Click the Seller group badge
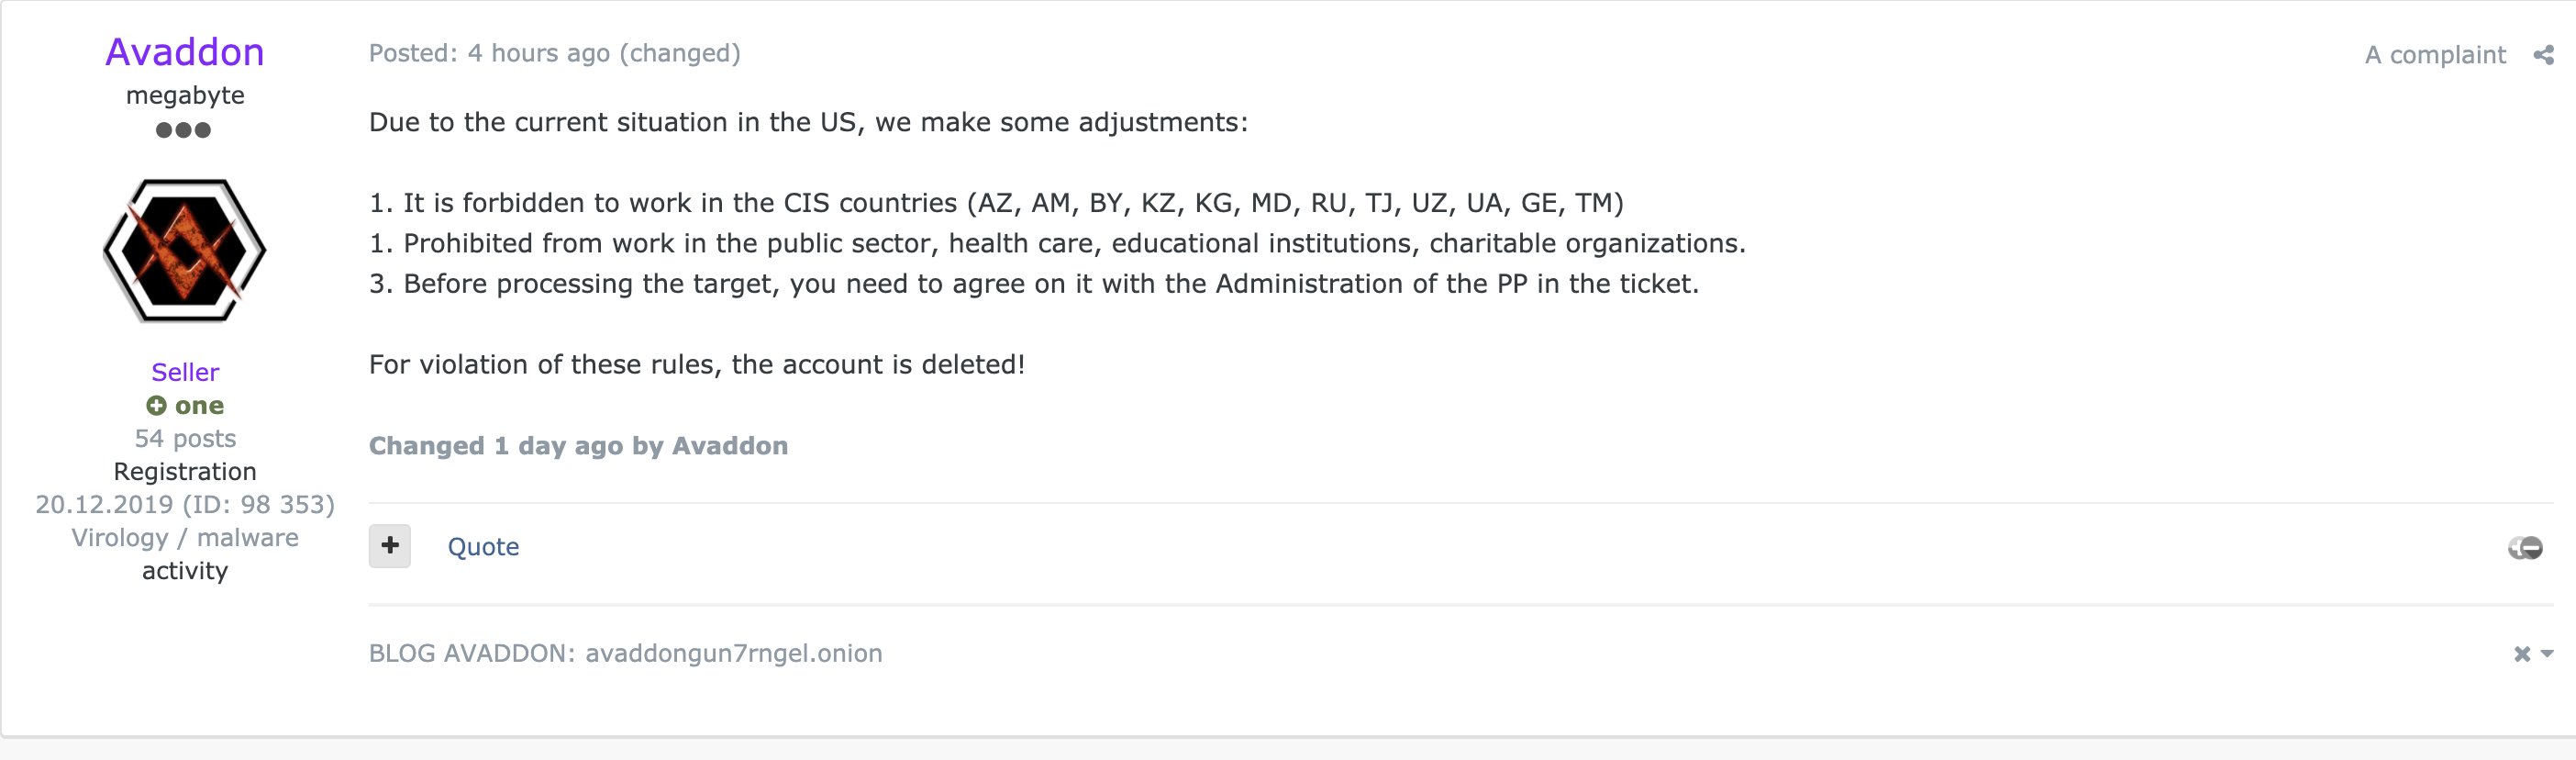 [x=185, y=372]
